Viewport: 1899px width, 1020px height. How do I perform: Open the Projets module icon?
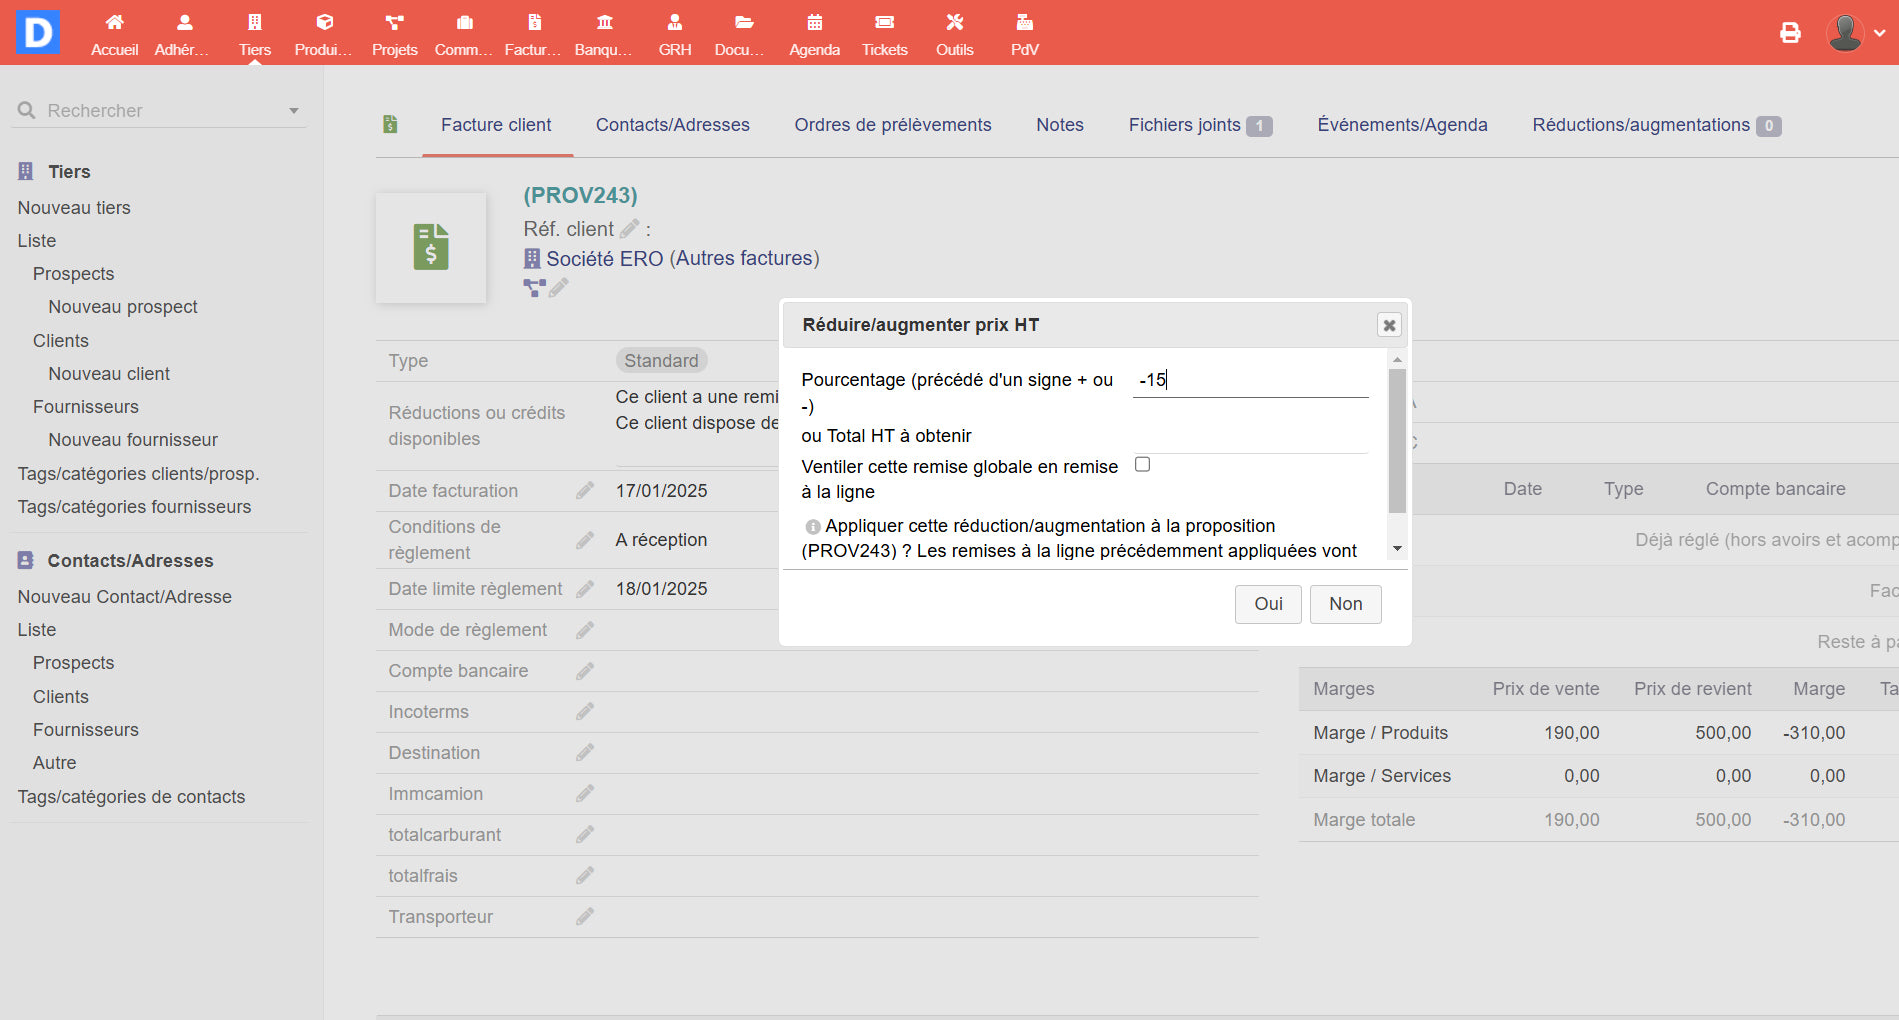394,23
